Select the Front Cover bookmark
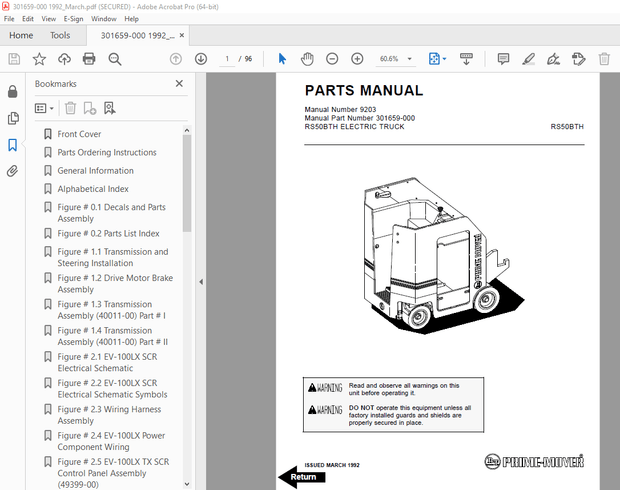Viewport: 620px width, 490px height. 79,134
